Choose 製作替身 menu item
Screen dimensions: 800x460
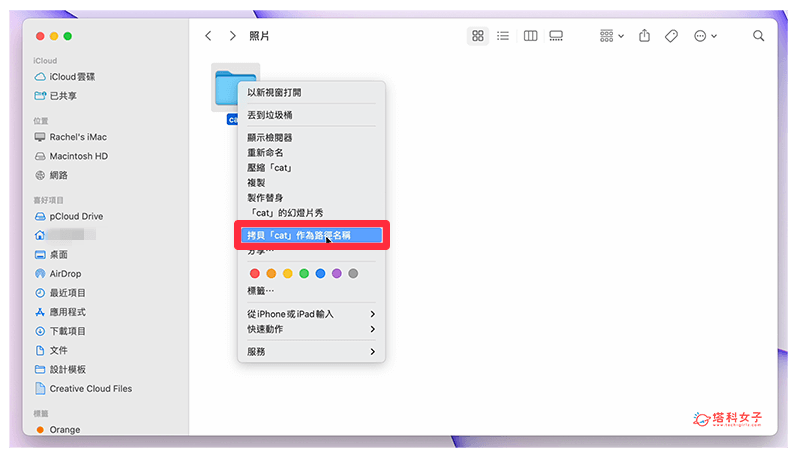pyautogui.click(x=311, y=197)
